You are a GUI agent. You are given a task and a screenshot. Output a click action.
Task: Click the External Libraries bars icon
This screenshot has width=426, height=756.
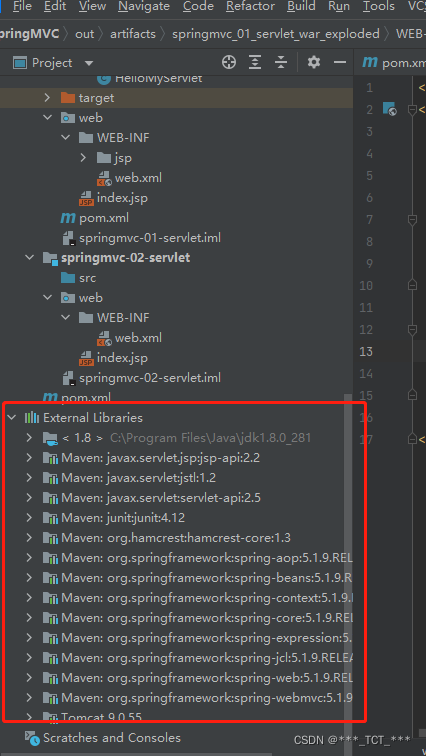pyautogui.click(x=32, y=418)
